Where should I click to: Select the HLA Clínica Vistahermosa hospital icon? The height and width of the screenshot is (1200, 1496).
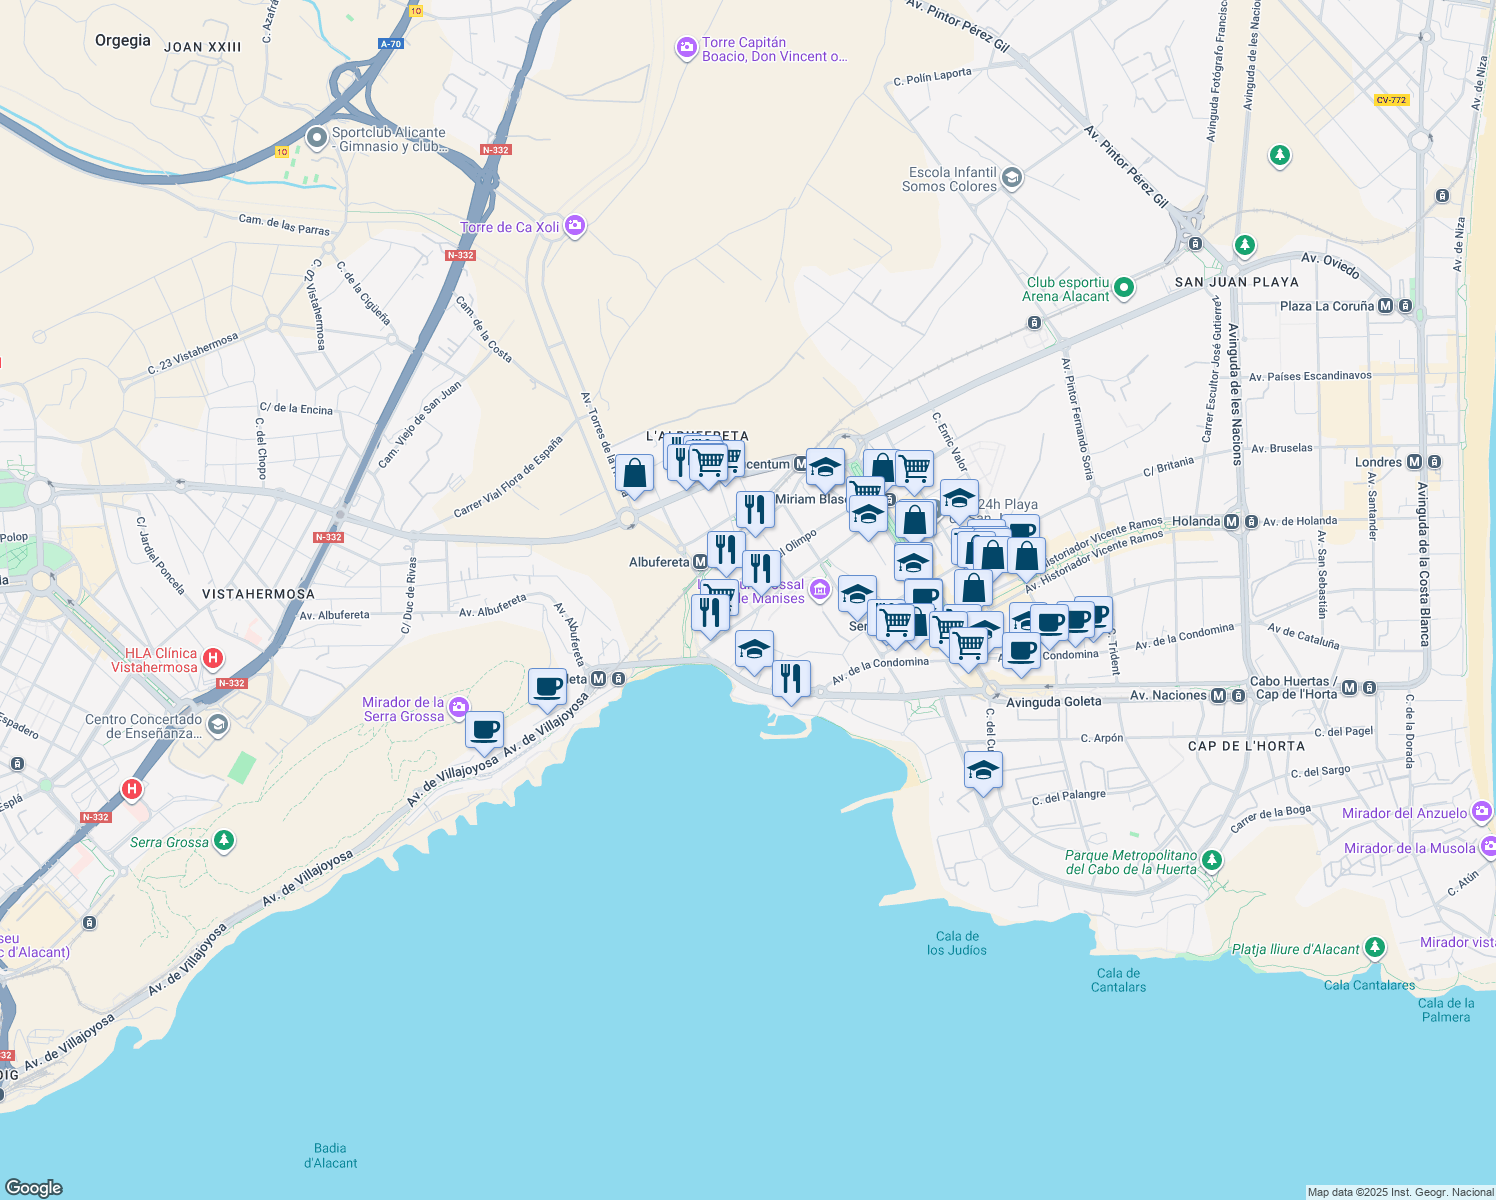(212, 658)
